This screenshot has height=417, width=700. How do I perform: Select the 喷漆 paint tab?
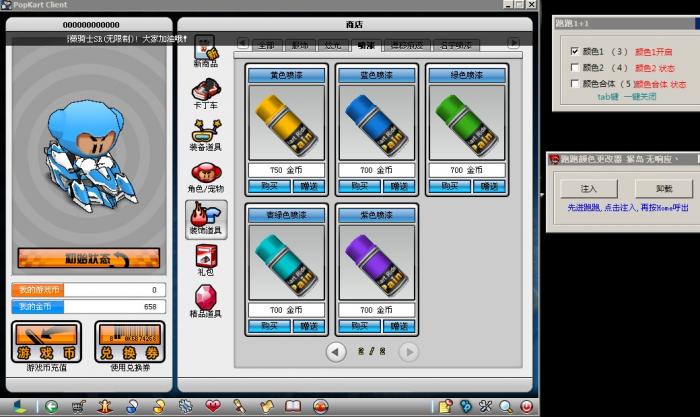point(366,45)
